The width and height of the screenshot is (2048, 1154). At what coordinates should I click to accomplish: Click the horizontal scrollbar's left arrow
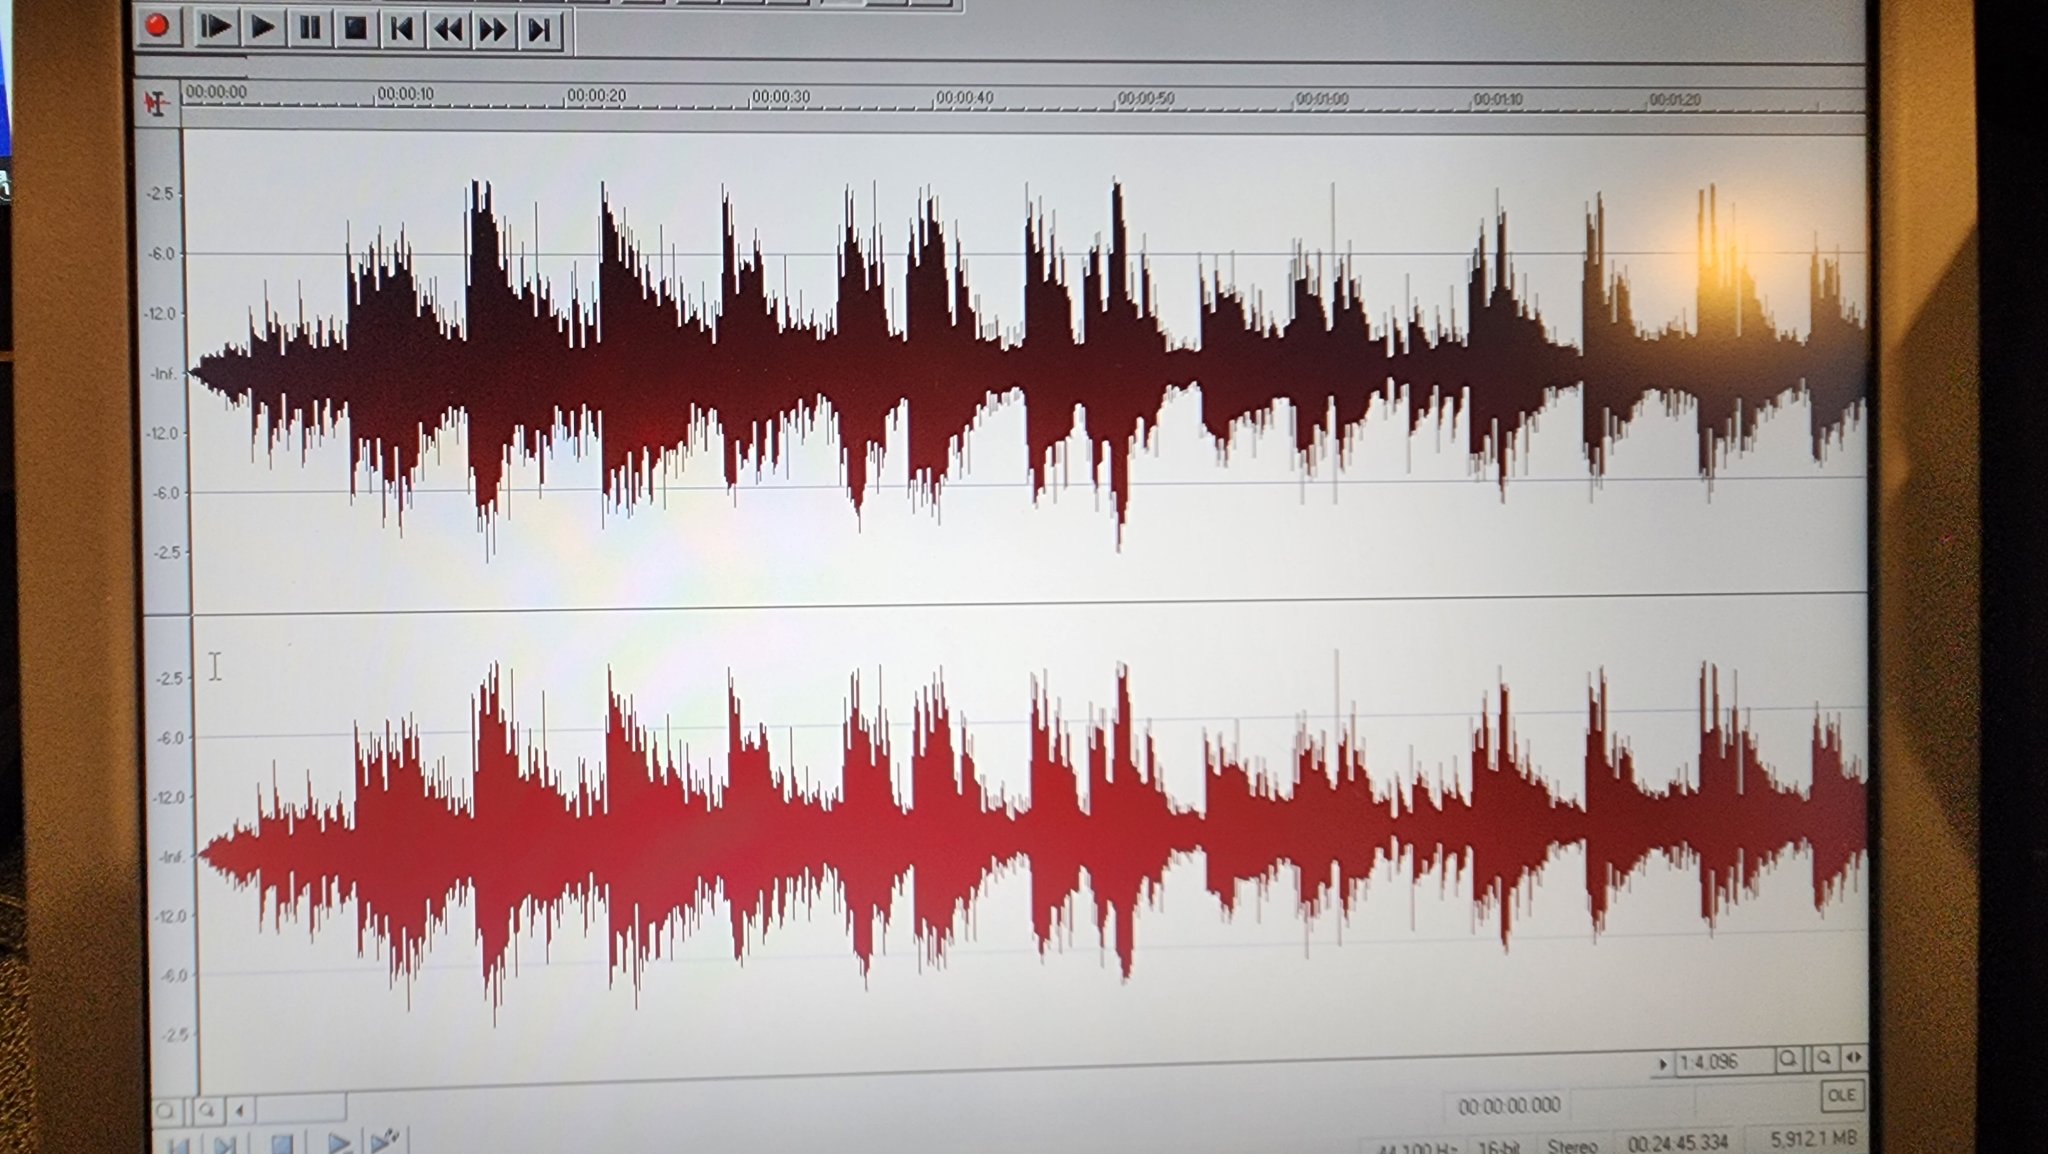pos(239,1109)
